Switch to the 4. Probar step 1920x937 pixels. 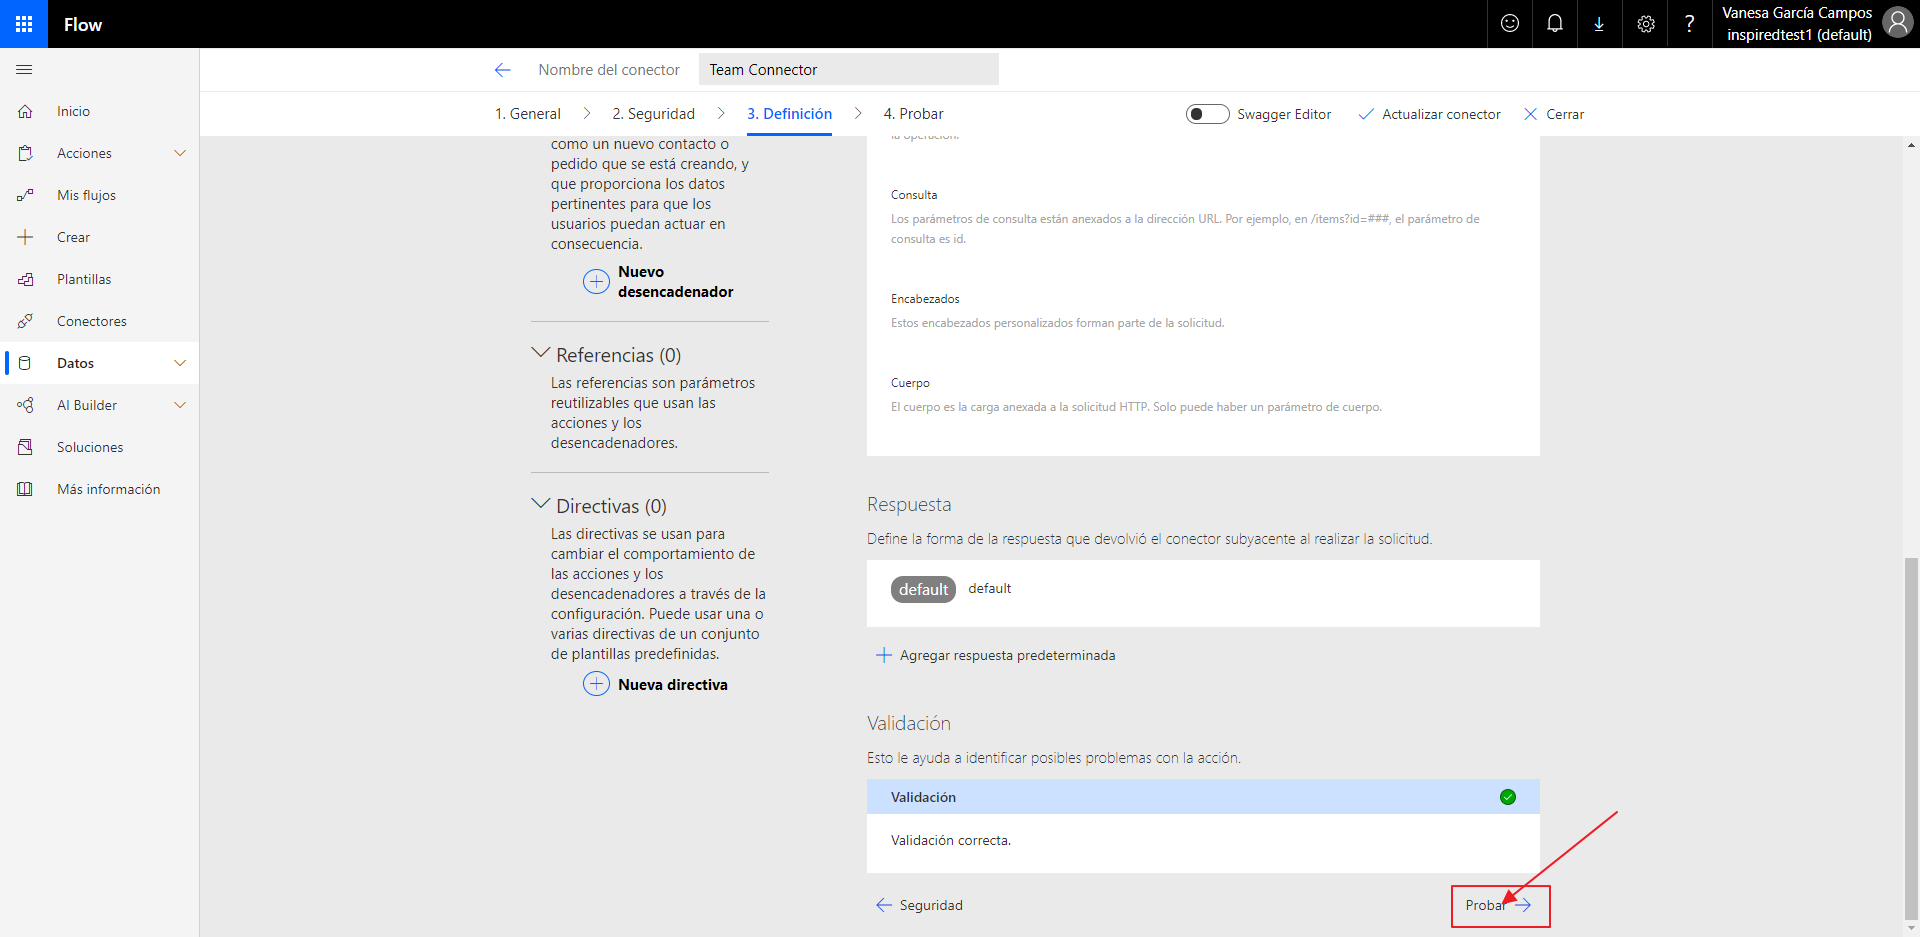(913, 114)
